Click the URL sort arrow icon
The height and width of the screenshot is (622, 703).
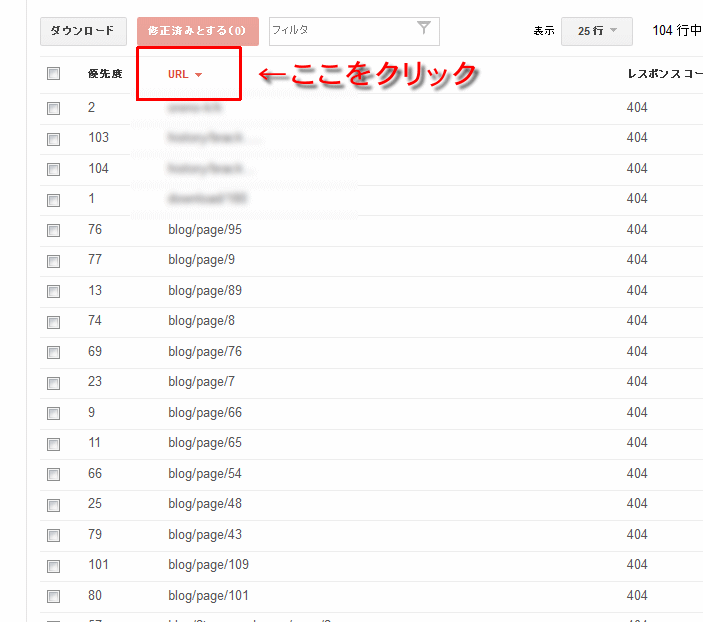(x=199, y=75)
